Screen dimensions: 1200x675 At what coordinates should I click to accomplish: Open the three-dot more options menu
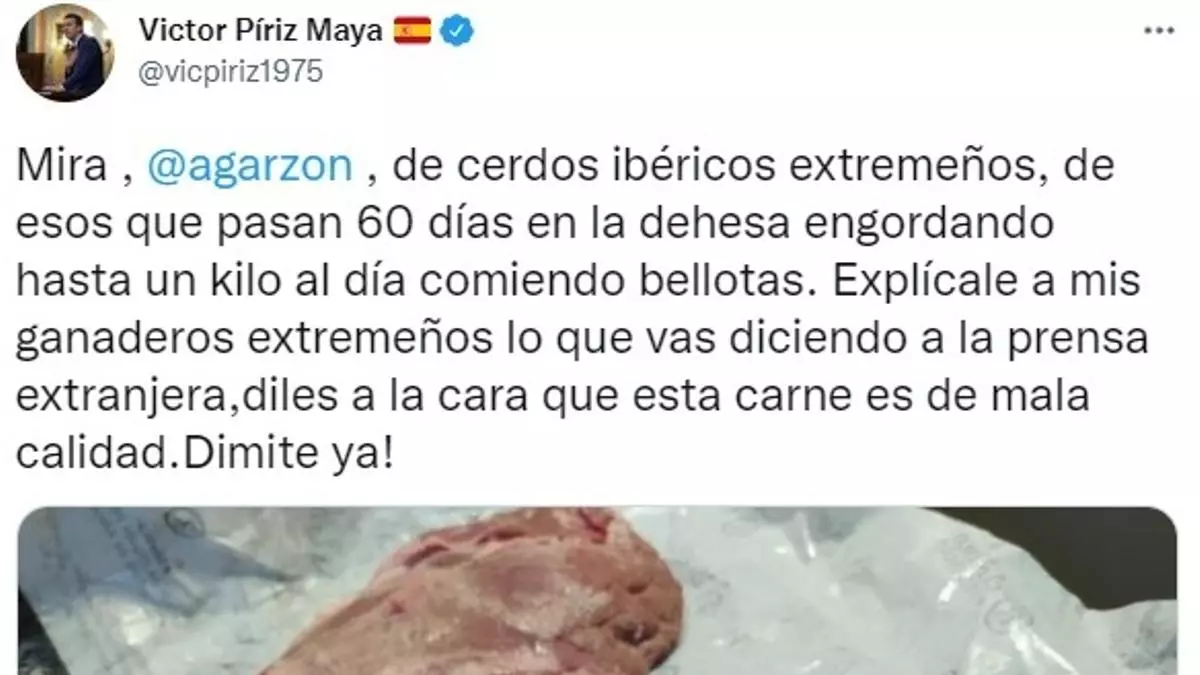pos(1161,32)
